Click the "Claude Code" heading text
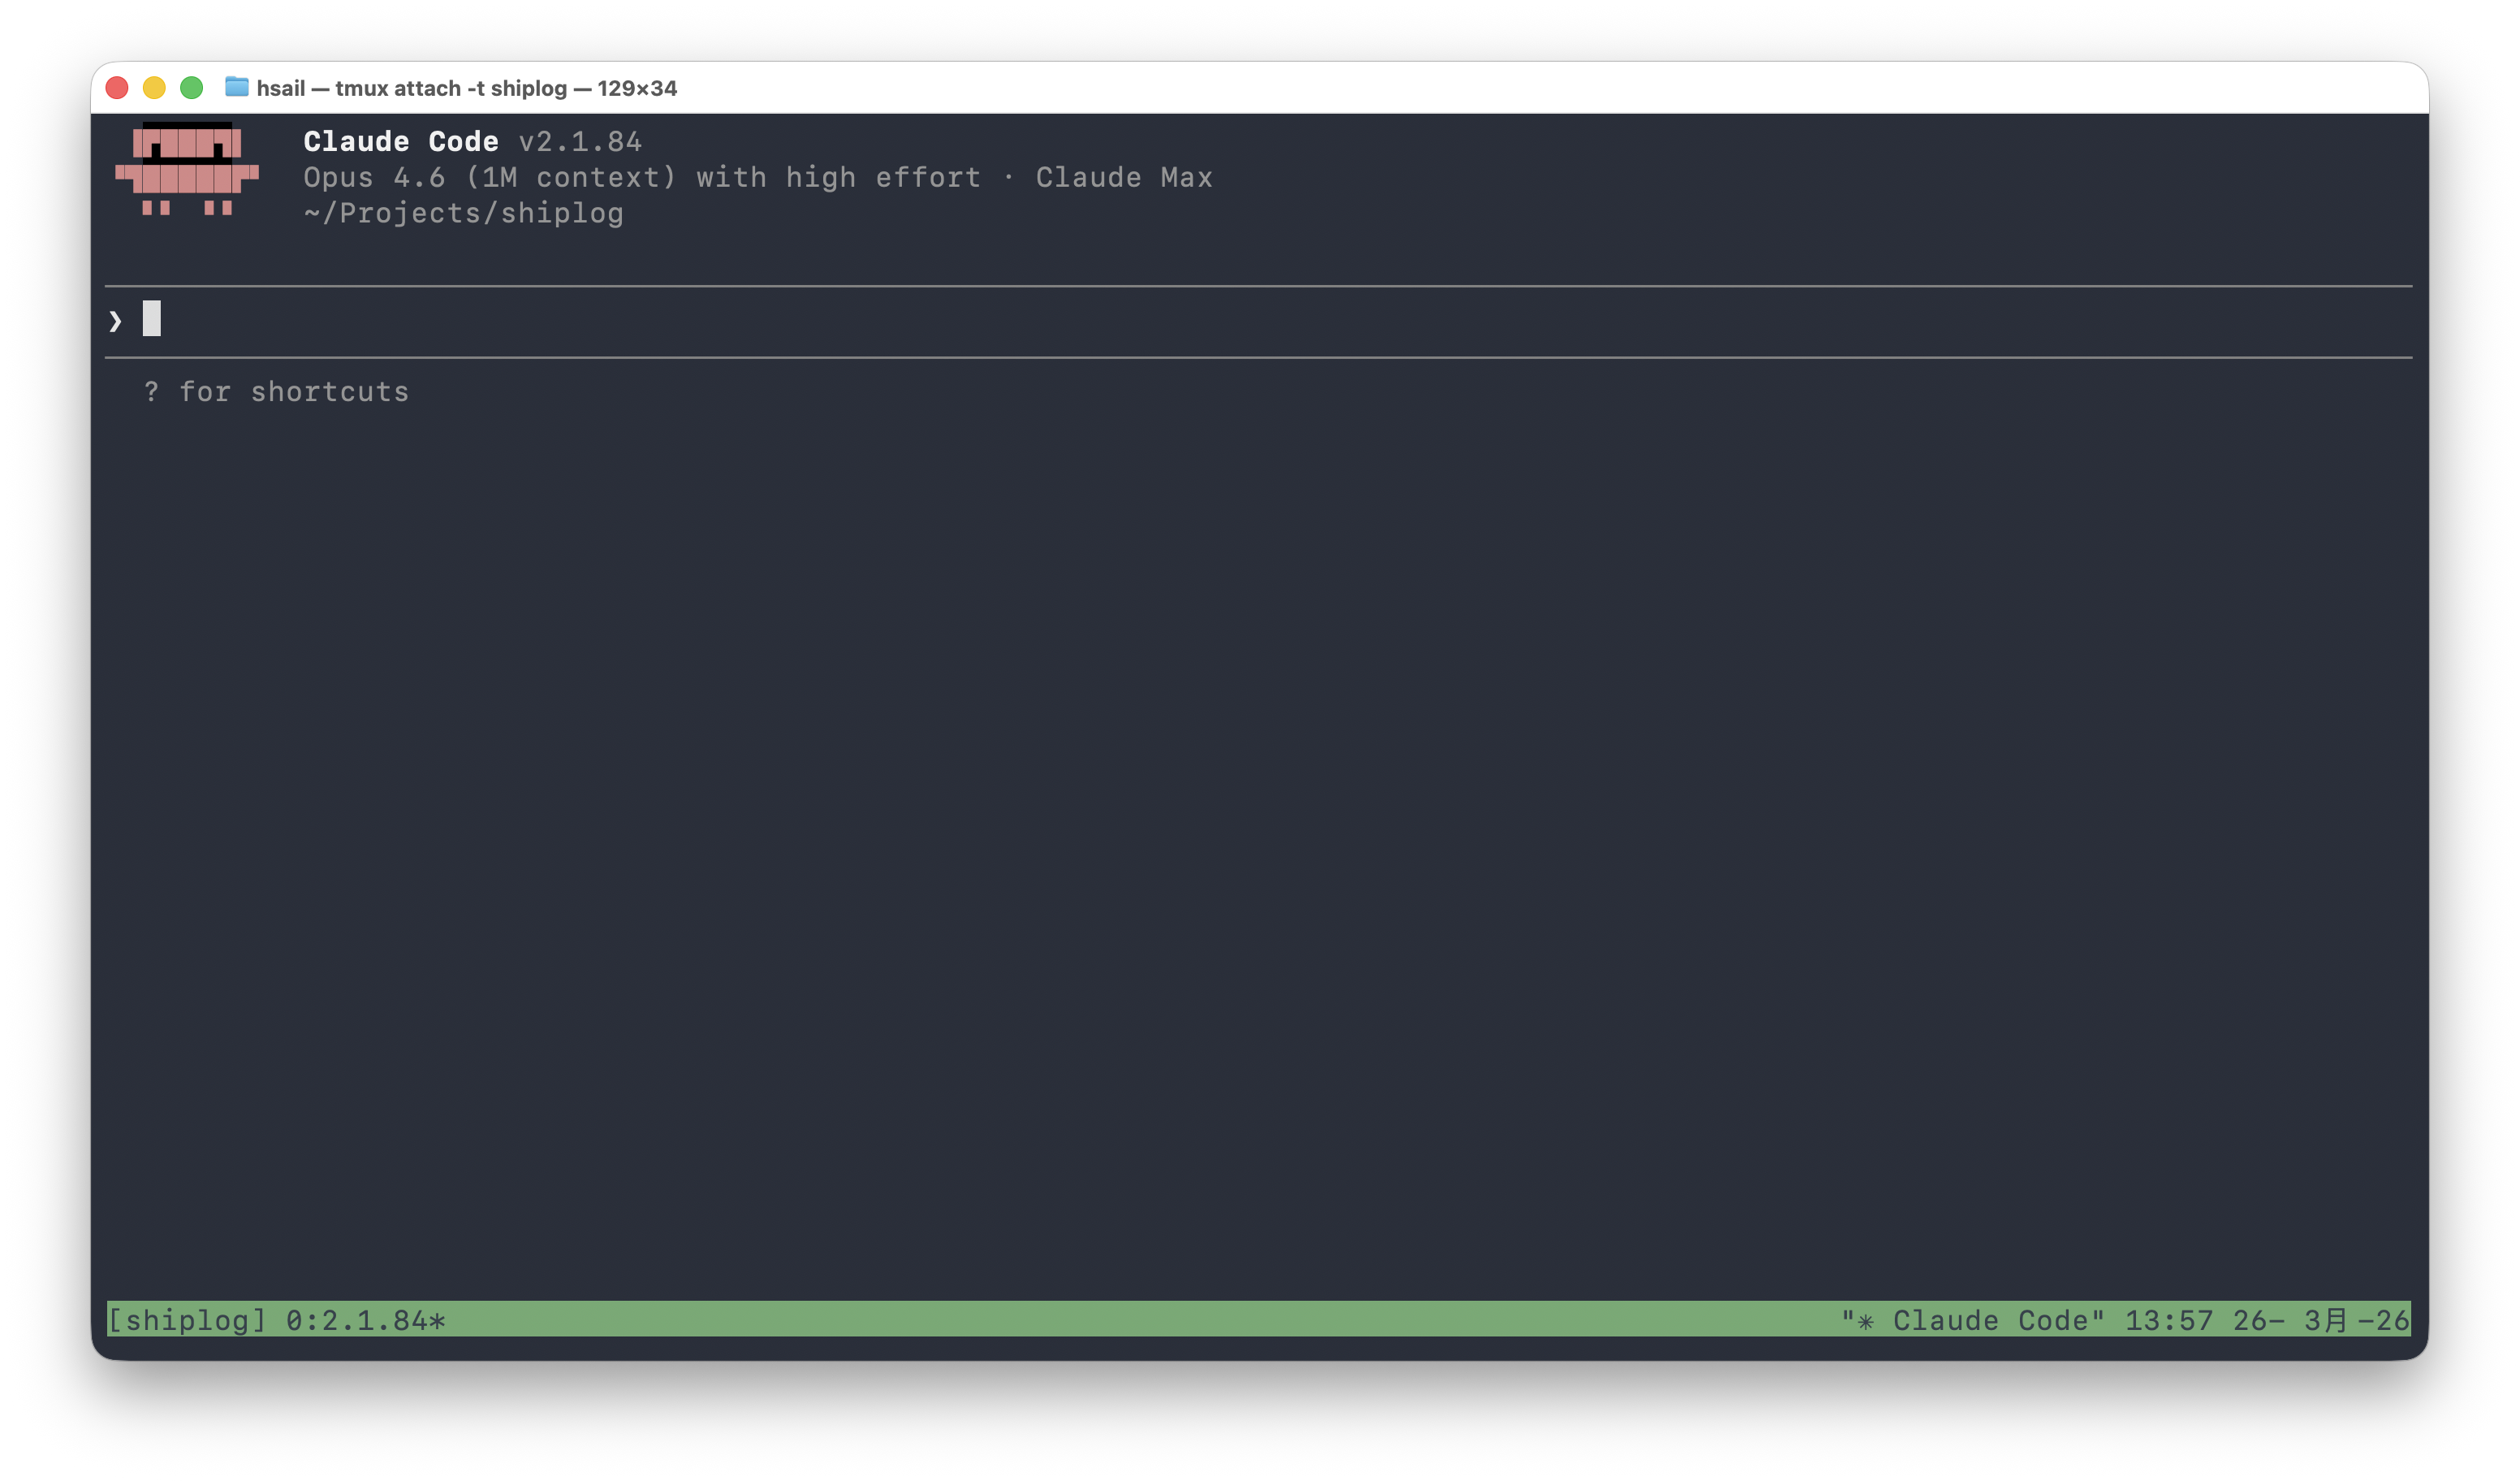The image size is (2520, 1481). coord(401,142)
